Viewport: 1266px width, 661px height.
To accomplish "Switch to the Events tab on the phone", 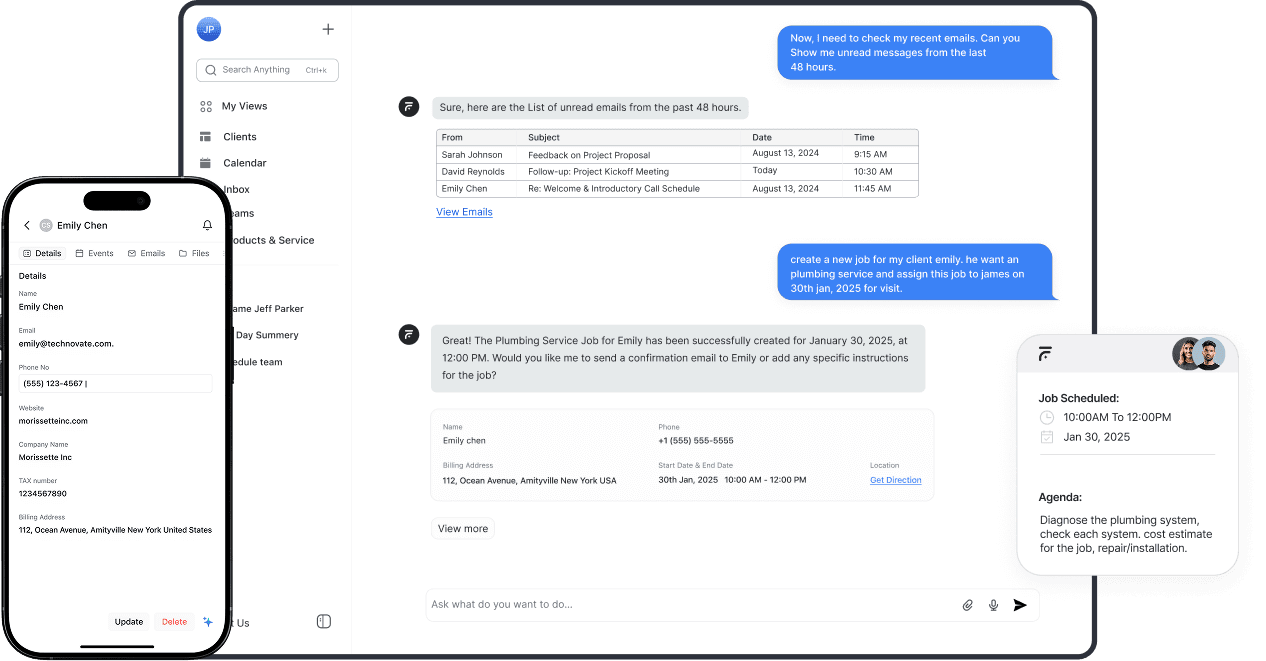I will (94, 253).
